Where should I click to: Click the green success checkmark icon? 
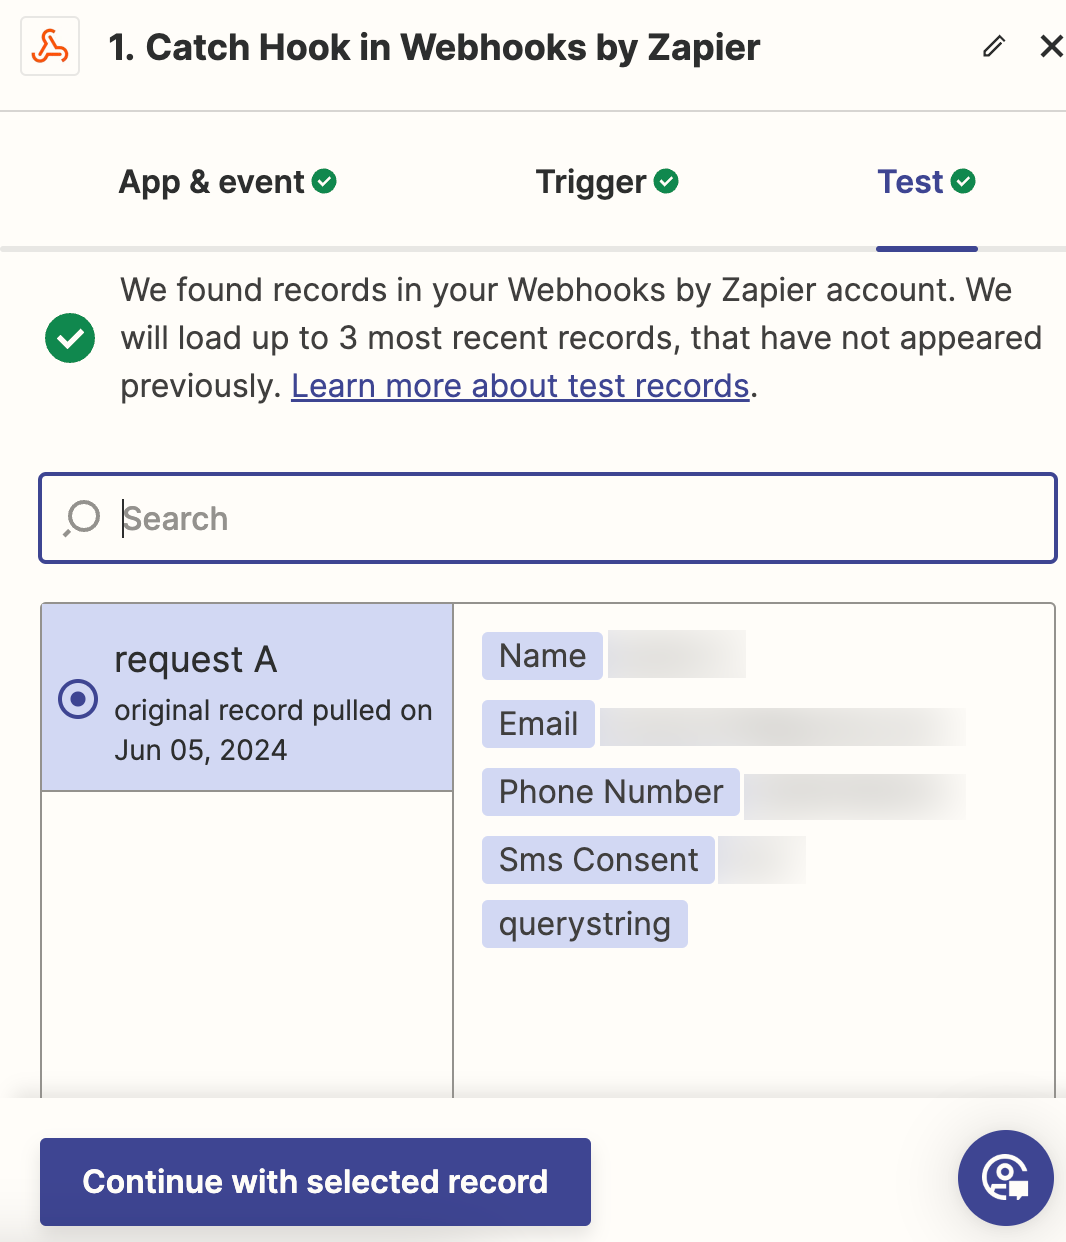click(x=70, y=338)
